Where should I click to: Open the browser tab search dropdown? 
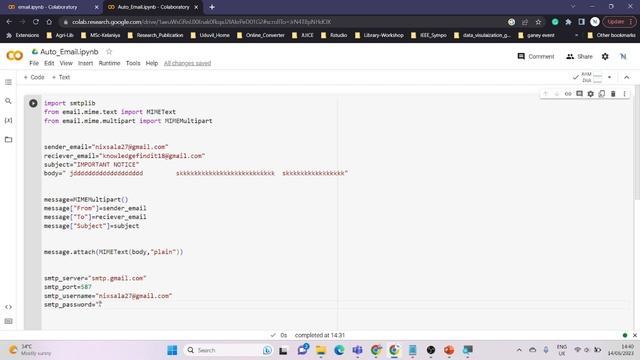tap(573, 7)
